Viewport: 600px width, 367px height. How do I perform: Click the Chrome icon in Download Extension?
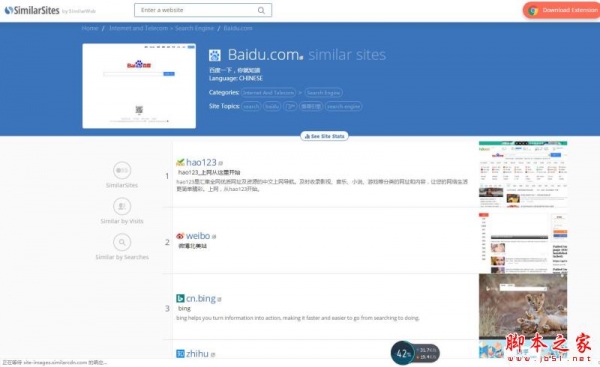(x=533, y=11)
